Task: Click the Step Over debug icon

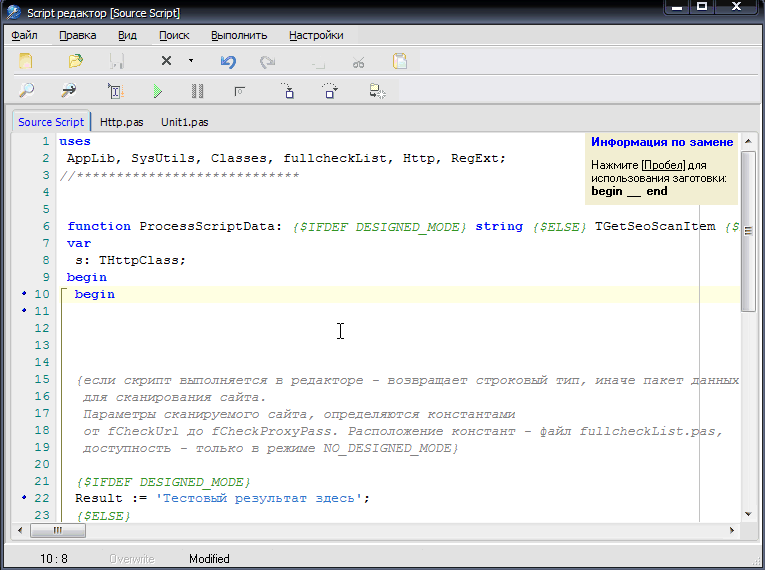Action: click(330, 91)
